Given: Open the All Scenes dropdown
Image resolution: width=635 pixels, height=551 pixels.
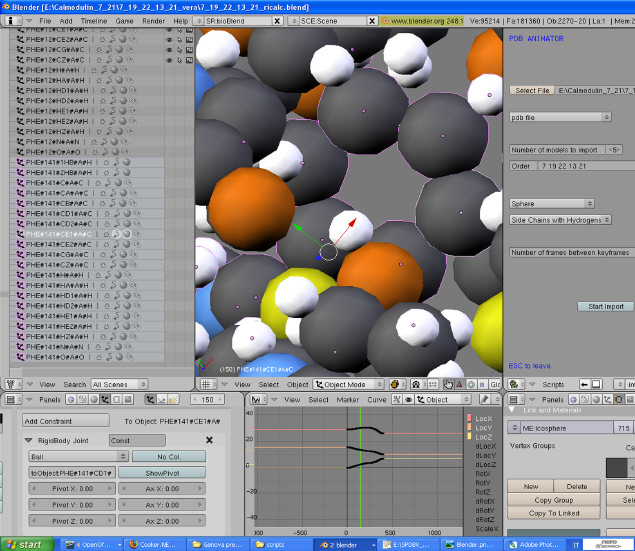Looking at the screenshot, I should (x=118, y=384).
